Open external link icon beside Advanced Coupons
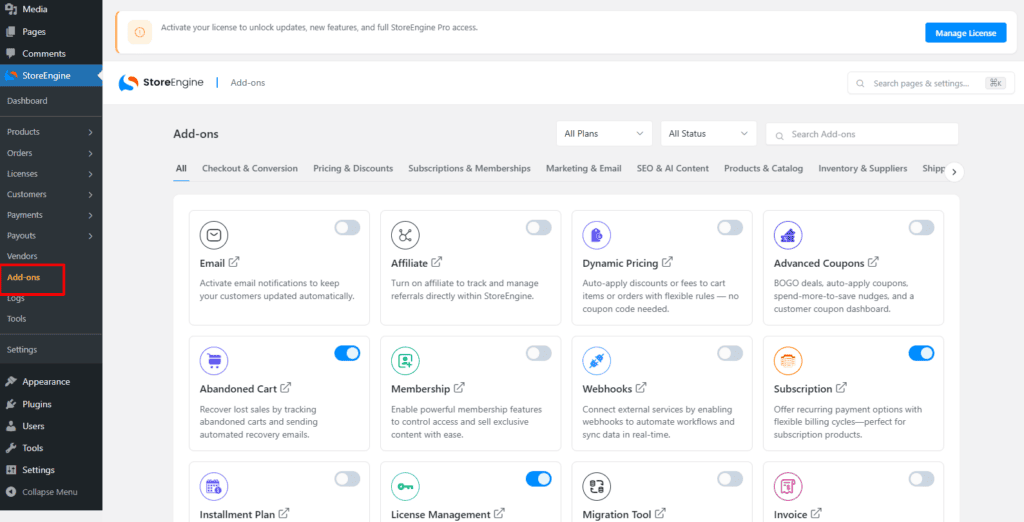 [873, 262]
